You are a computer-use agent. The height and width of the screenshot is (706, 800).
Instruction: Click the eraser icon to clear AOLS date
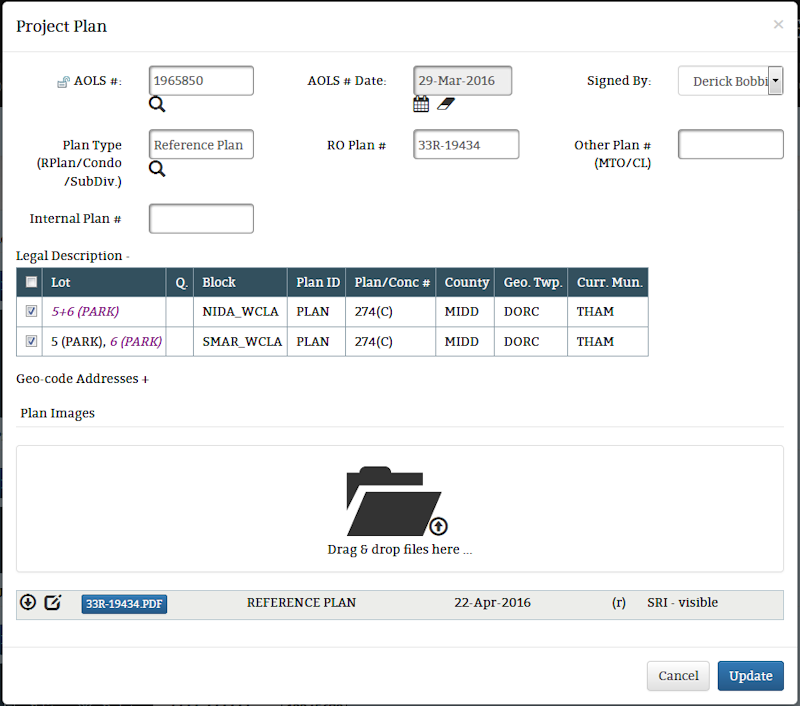coord(445,104)
